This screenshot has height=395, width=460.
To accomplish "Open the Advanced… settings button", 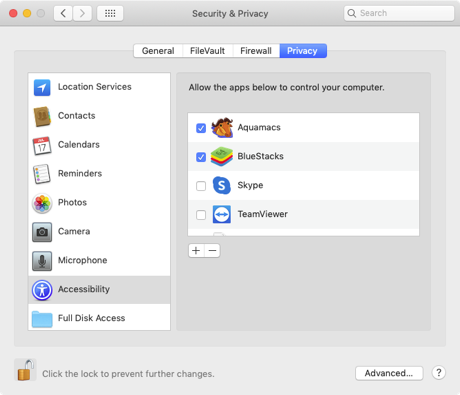I will tap(389, 373).
